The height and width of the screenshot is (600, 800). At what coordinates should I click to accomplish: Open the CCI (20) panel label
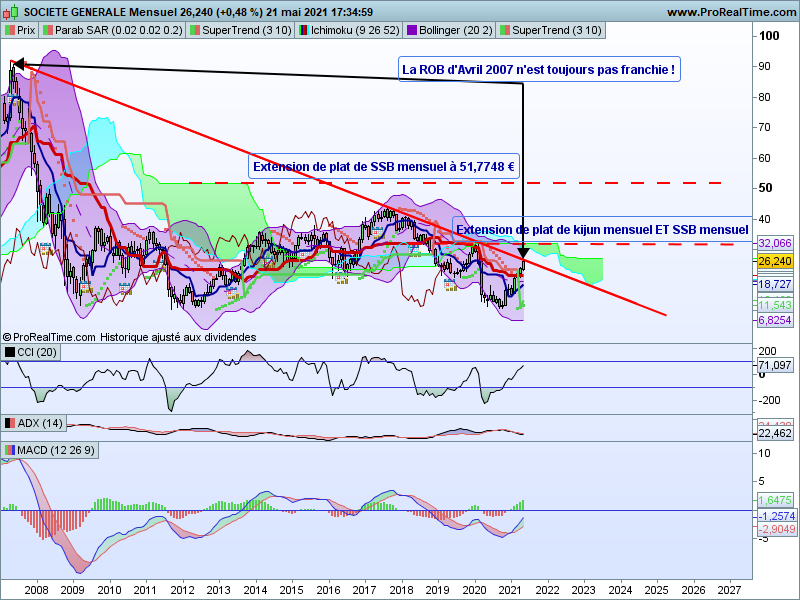pyautogui.click(x=31, y=352)
